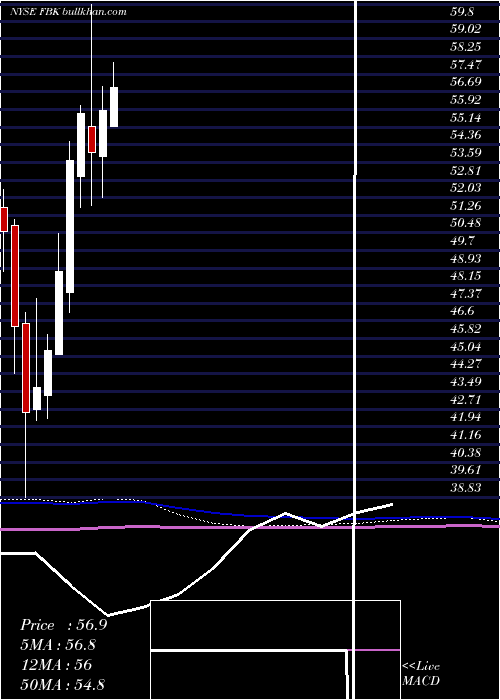Click the 44.27 price axis label
This screenshot has height=700, width=500.
click(465, 365)
